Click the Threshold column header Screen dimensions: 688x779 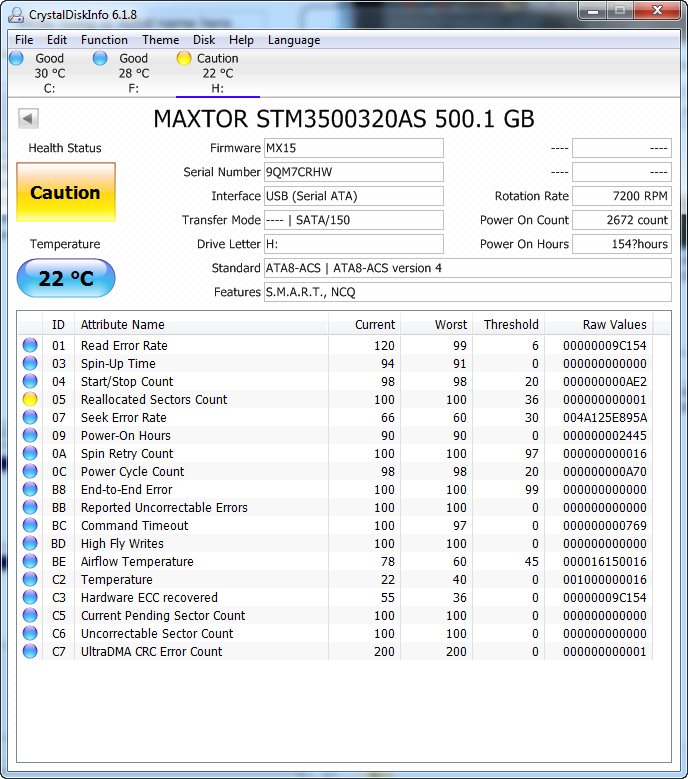pyautogui.click(x=508, y=324)
